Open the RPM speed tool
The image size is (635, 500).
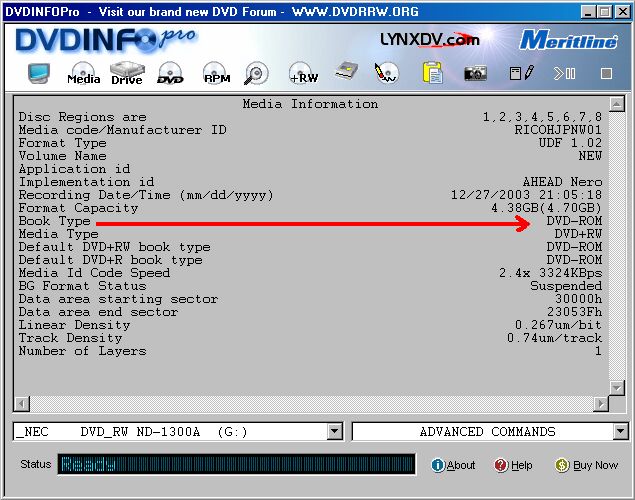[217, 73]
